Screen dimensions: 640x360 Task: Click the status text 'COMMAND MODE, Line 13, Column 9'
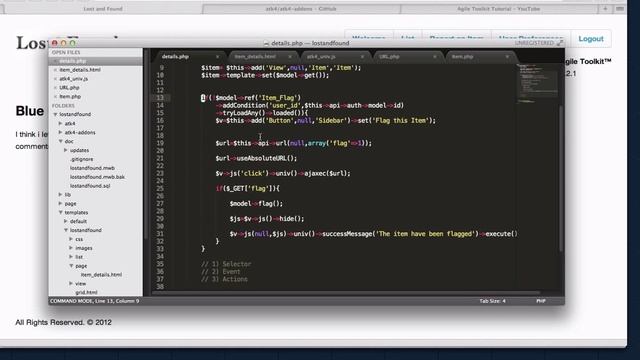(x=94, y=301)
